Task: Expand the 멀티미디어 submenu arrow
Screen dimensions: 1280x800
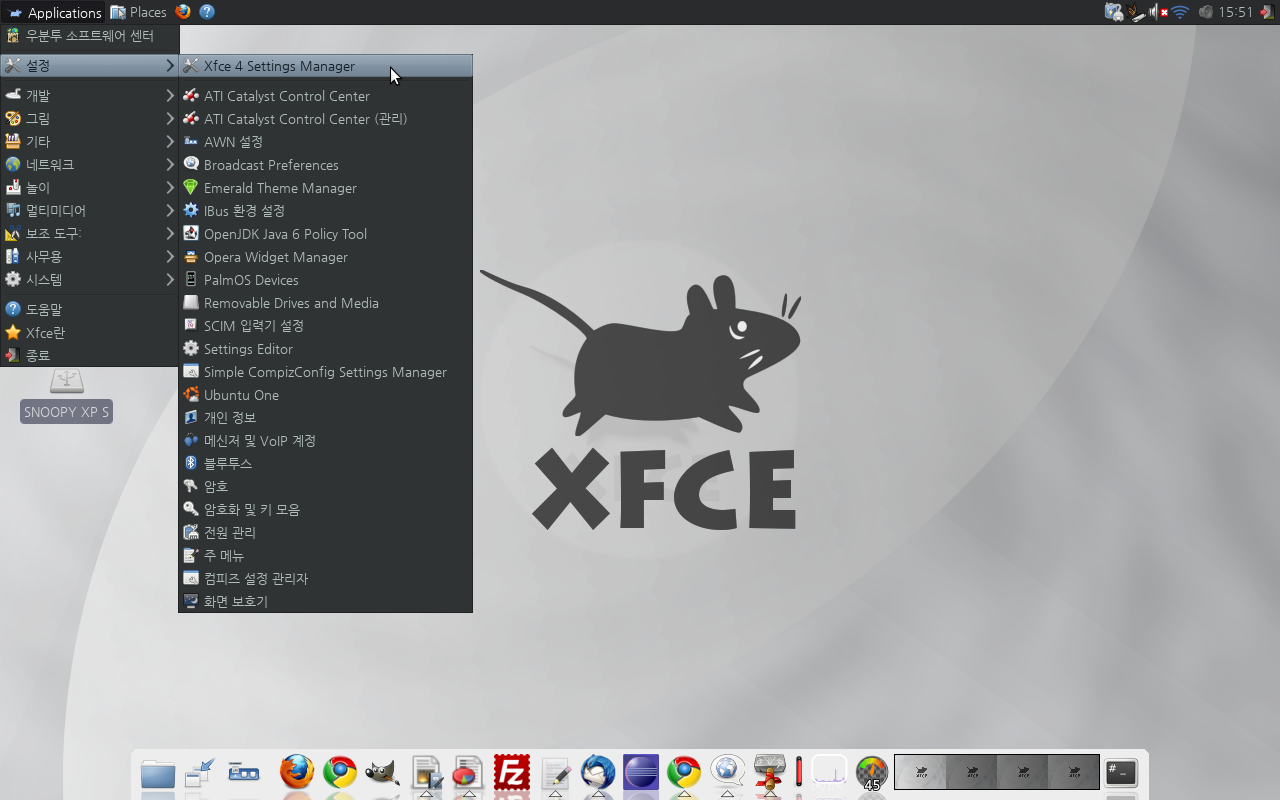Action: 170,211
